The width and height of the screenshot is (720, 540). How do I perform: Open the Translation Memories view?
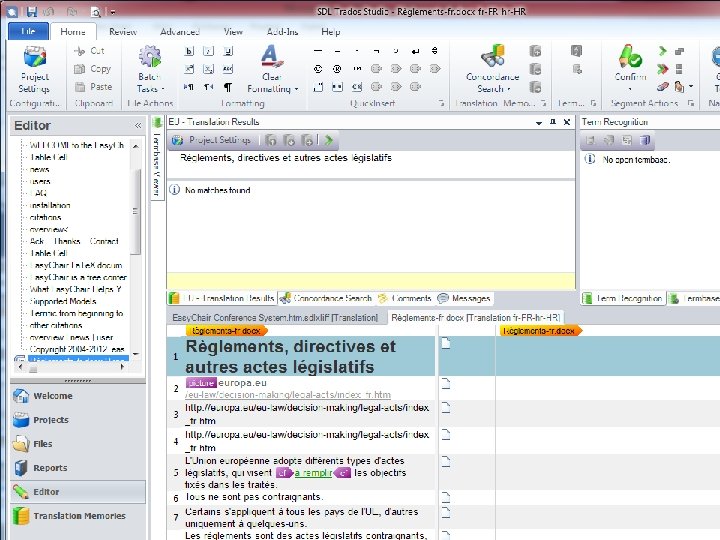click(78, 516)
